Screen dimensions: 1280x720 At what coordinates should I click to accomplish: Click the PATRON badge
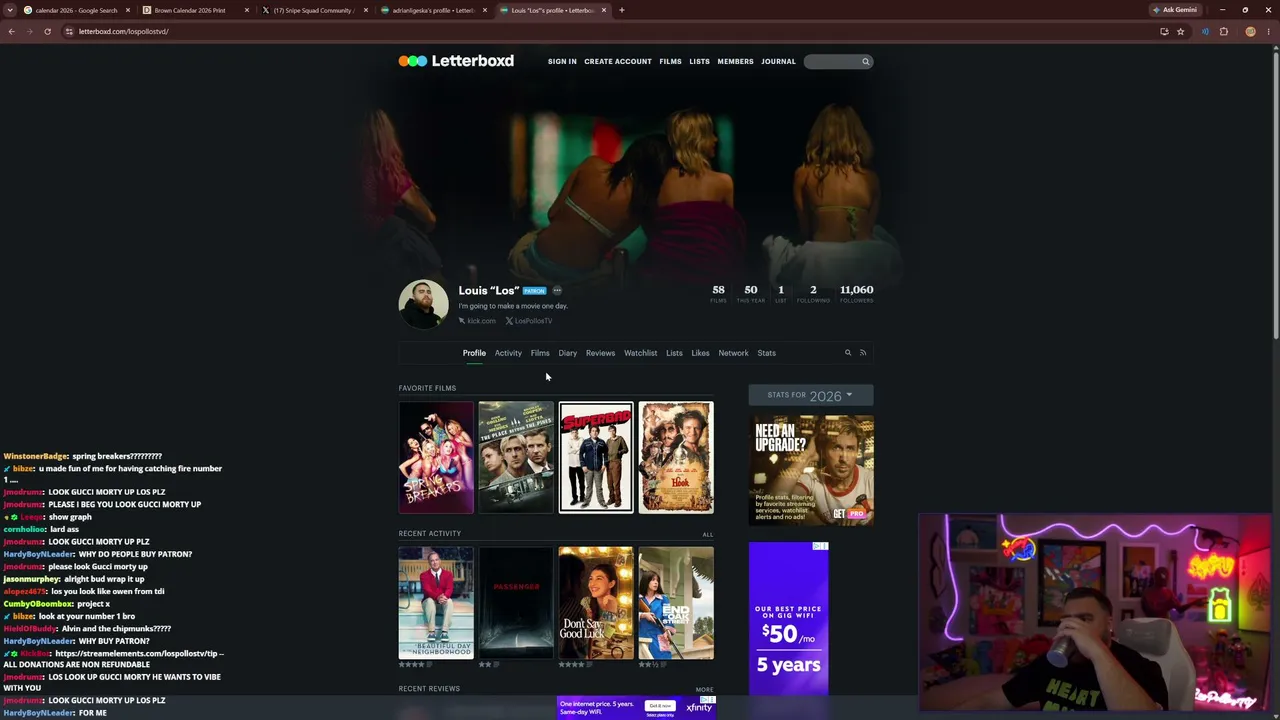[534, 291]
